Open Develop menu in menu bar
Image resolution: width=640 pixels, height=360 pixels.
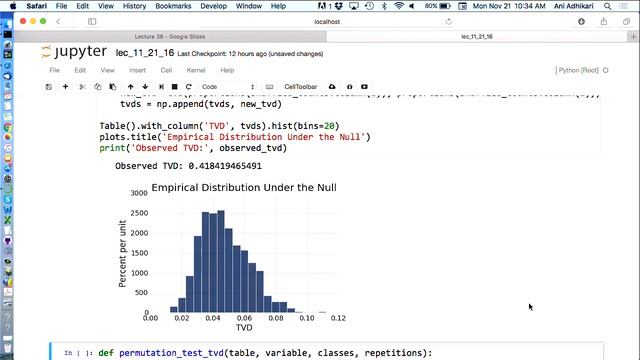pos(213,6)
